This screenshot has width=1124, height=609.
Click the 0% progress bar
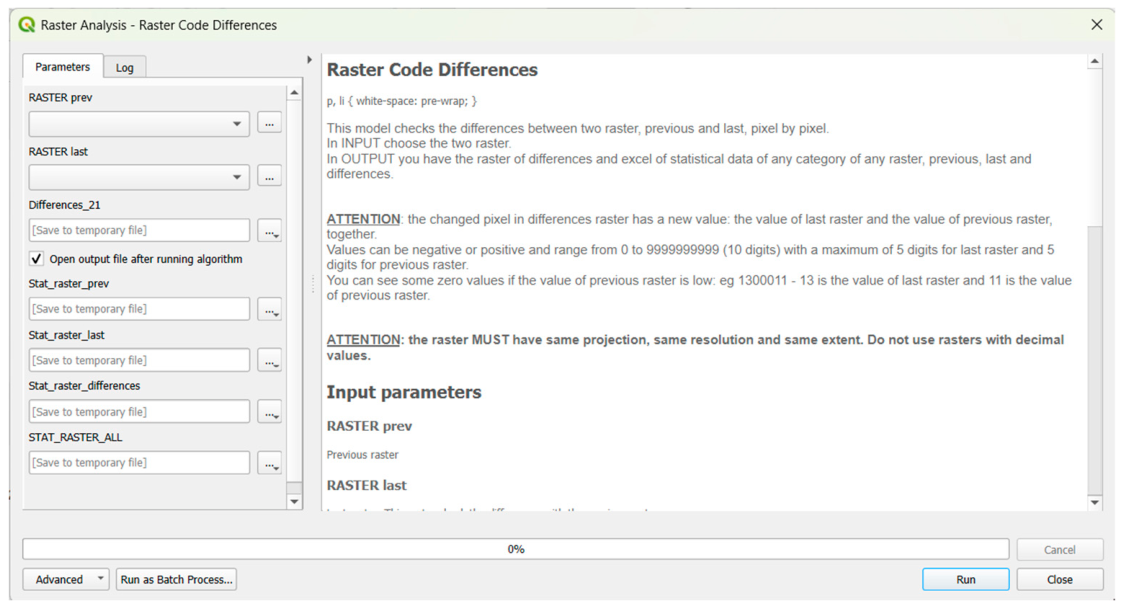(516, 549)
